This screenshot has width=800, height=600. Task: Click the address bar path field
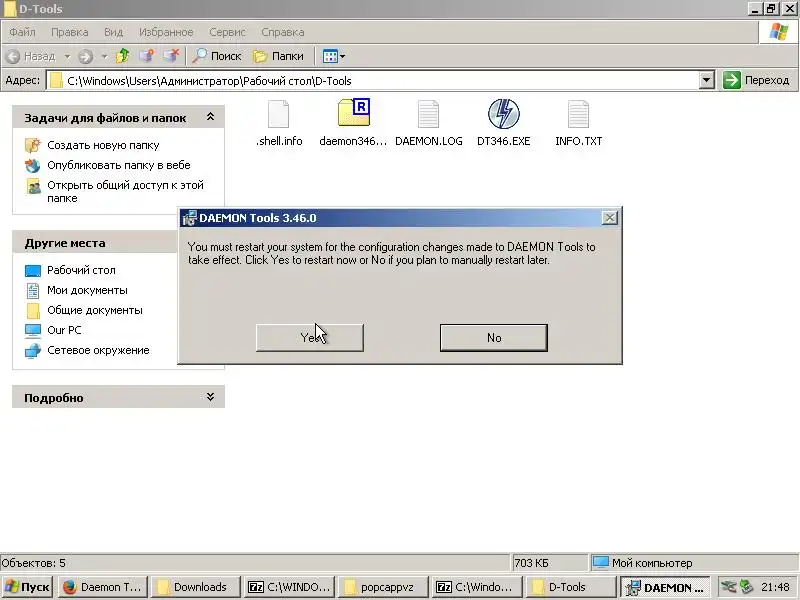[x=373, y=81]
